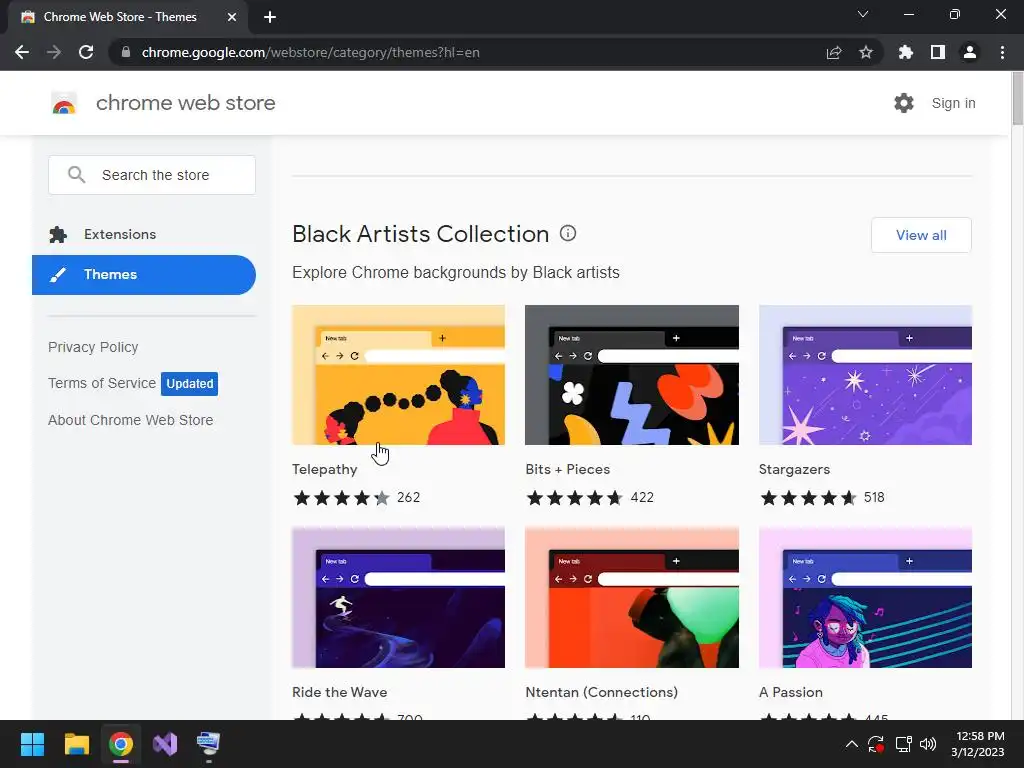Show hidden system tray icons
Viewport: 1024px width, 768px height.
(x=852, y=744)
